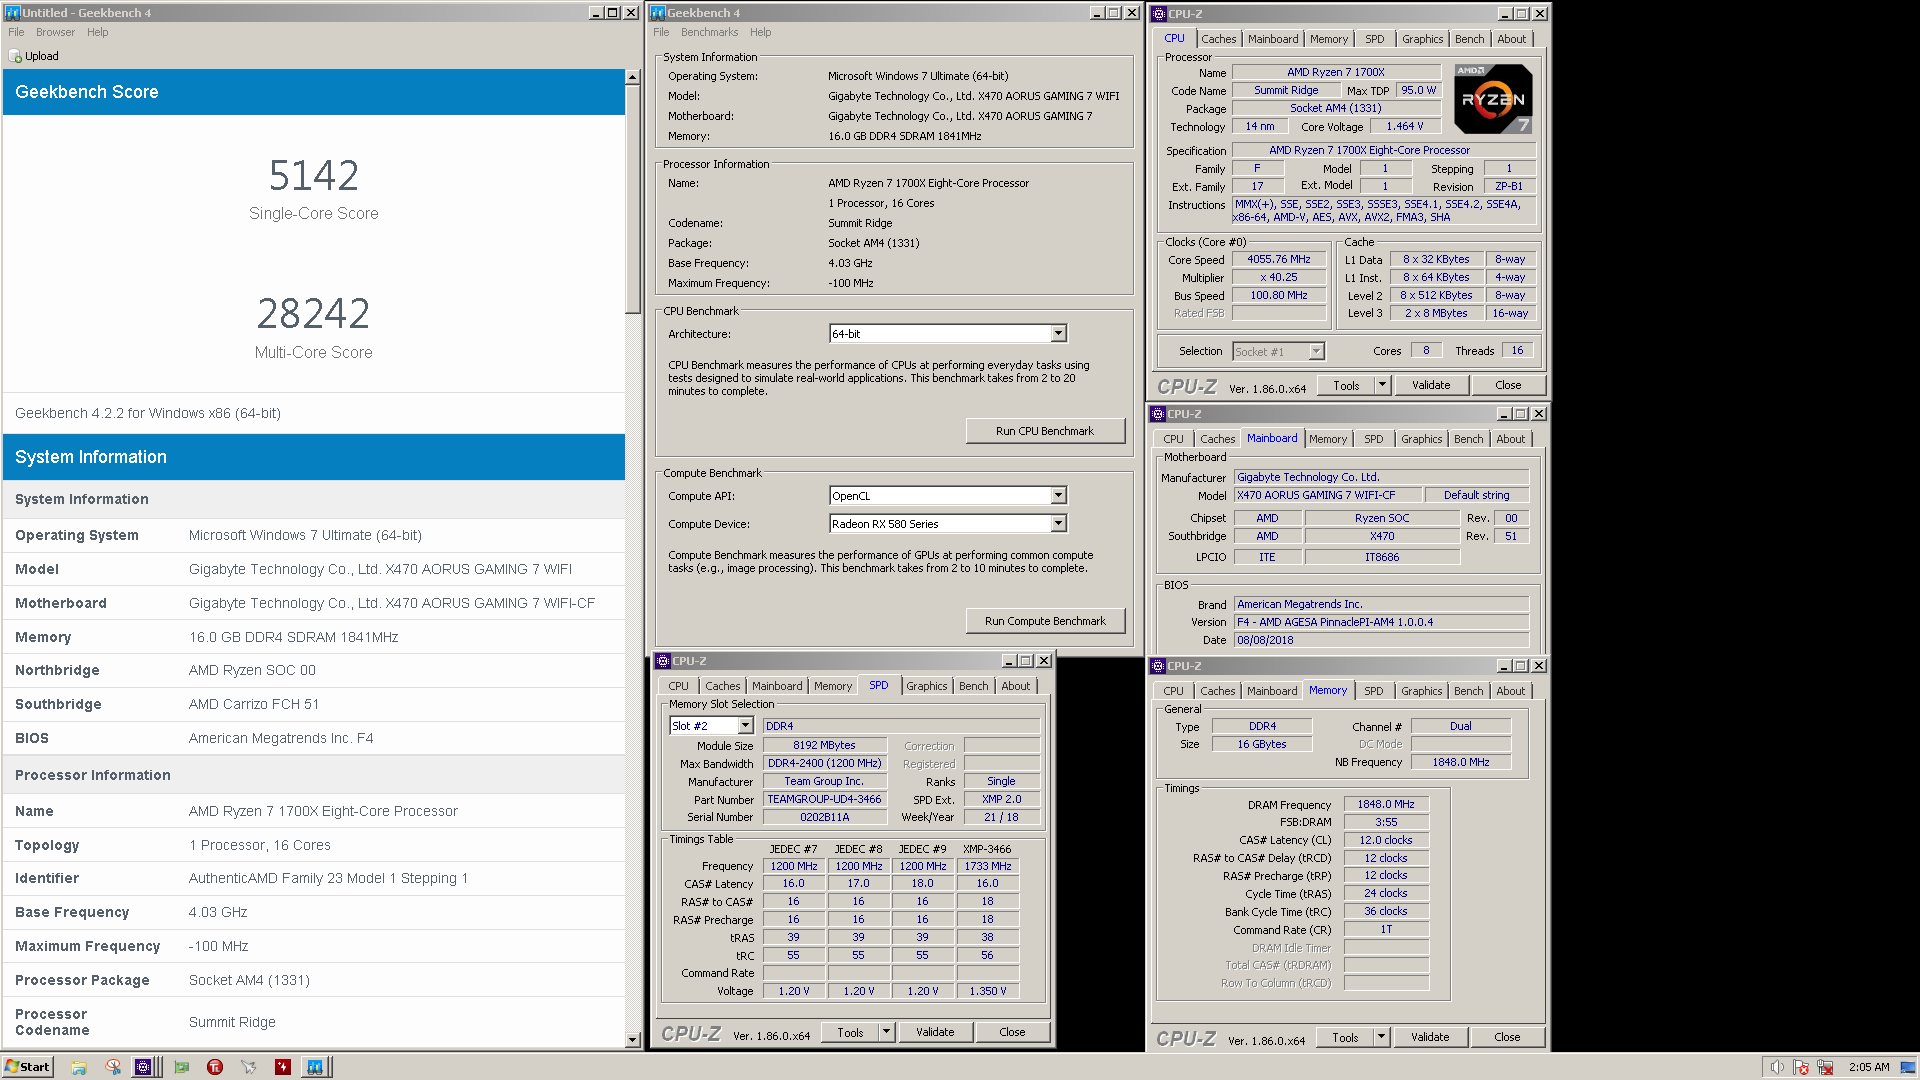Click Validate in top CPU-Z CPU window
Image resolution: width=1920 pixels, height=1080 pixels.
[x=1431, y=385]
